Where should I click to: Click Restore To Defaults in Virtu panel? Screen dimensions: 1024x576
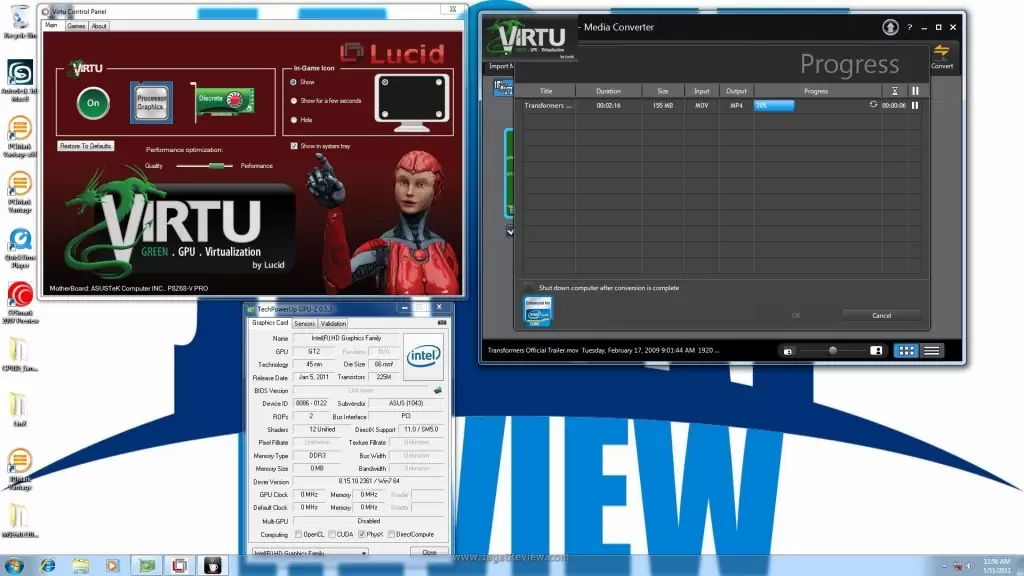86,146
